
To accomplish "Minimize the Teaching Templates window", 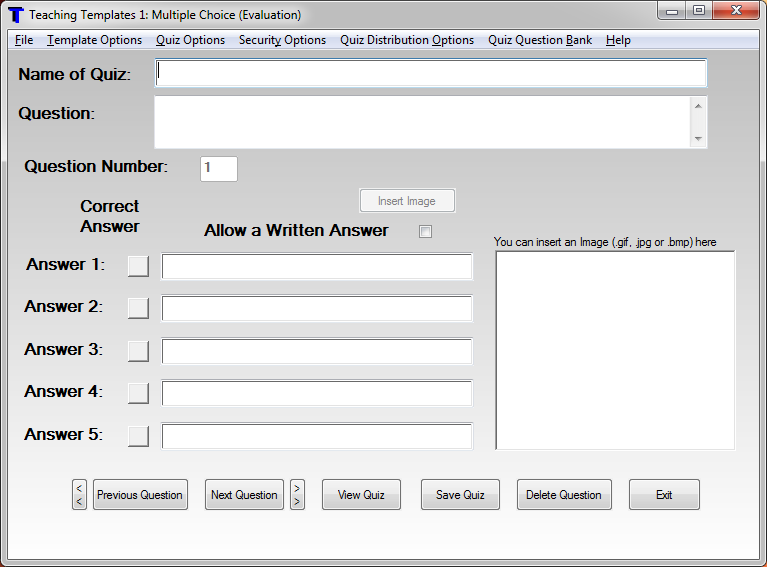I will coord(672,11).
